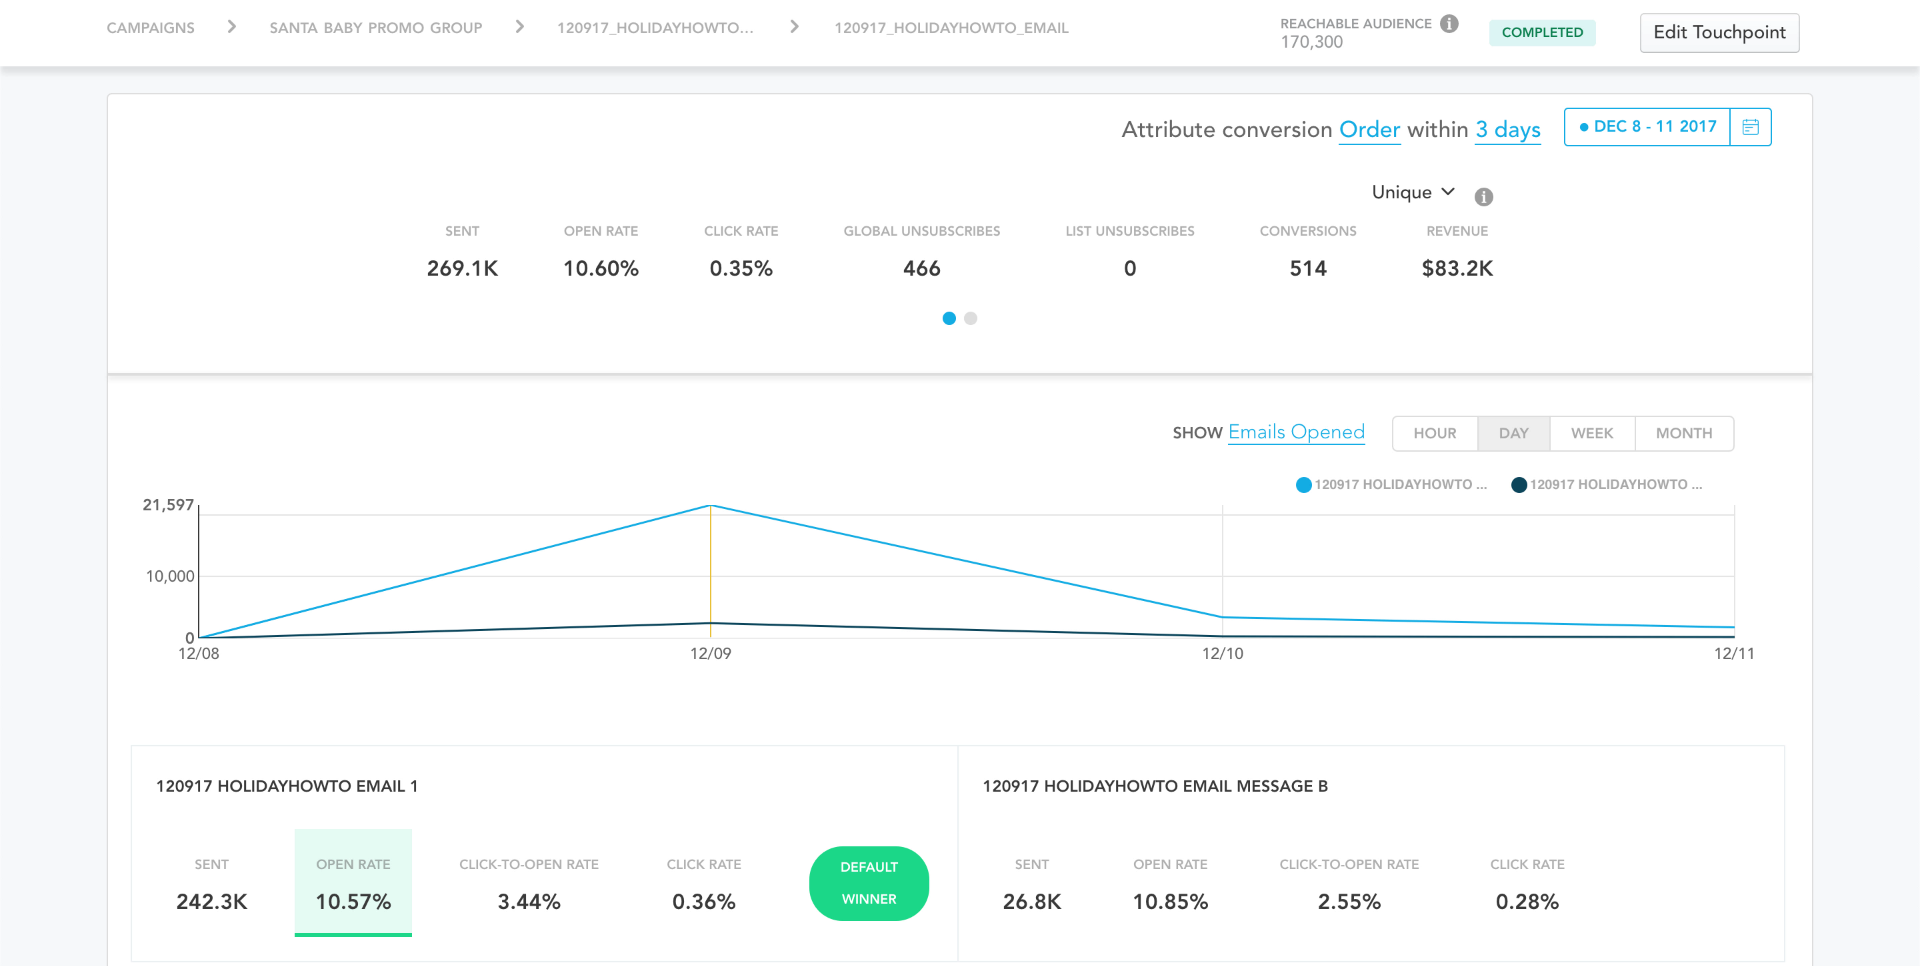Select Open Rate tile for Email 1
The width and height of the screenshot is (1920, 967).
[353, 883]
